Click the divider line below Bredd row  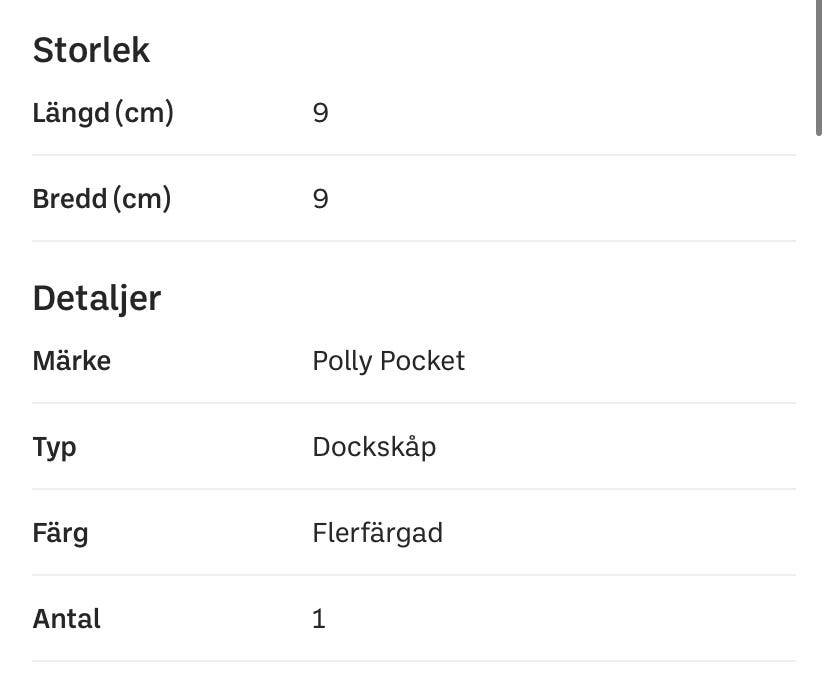(x=414, y=241)
